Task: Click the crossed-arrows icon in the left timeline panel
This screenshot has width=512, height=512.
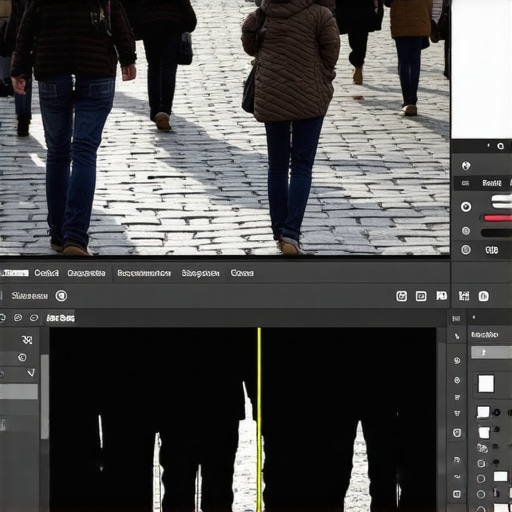Action: 27,340
